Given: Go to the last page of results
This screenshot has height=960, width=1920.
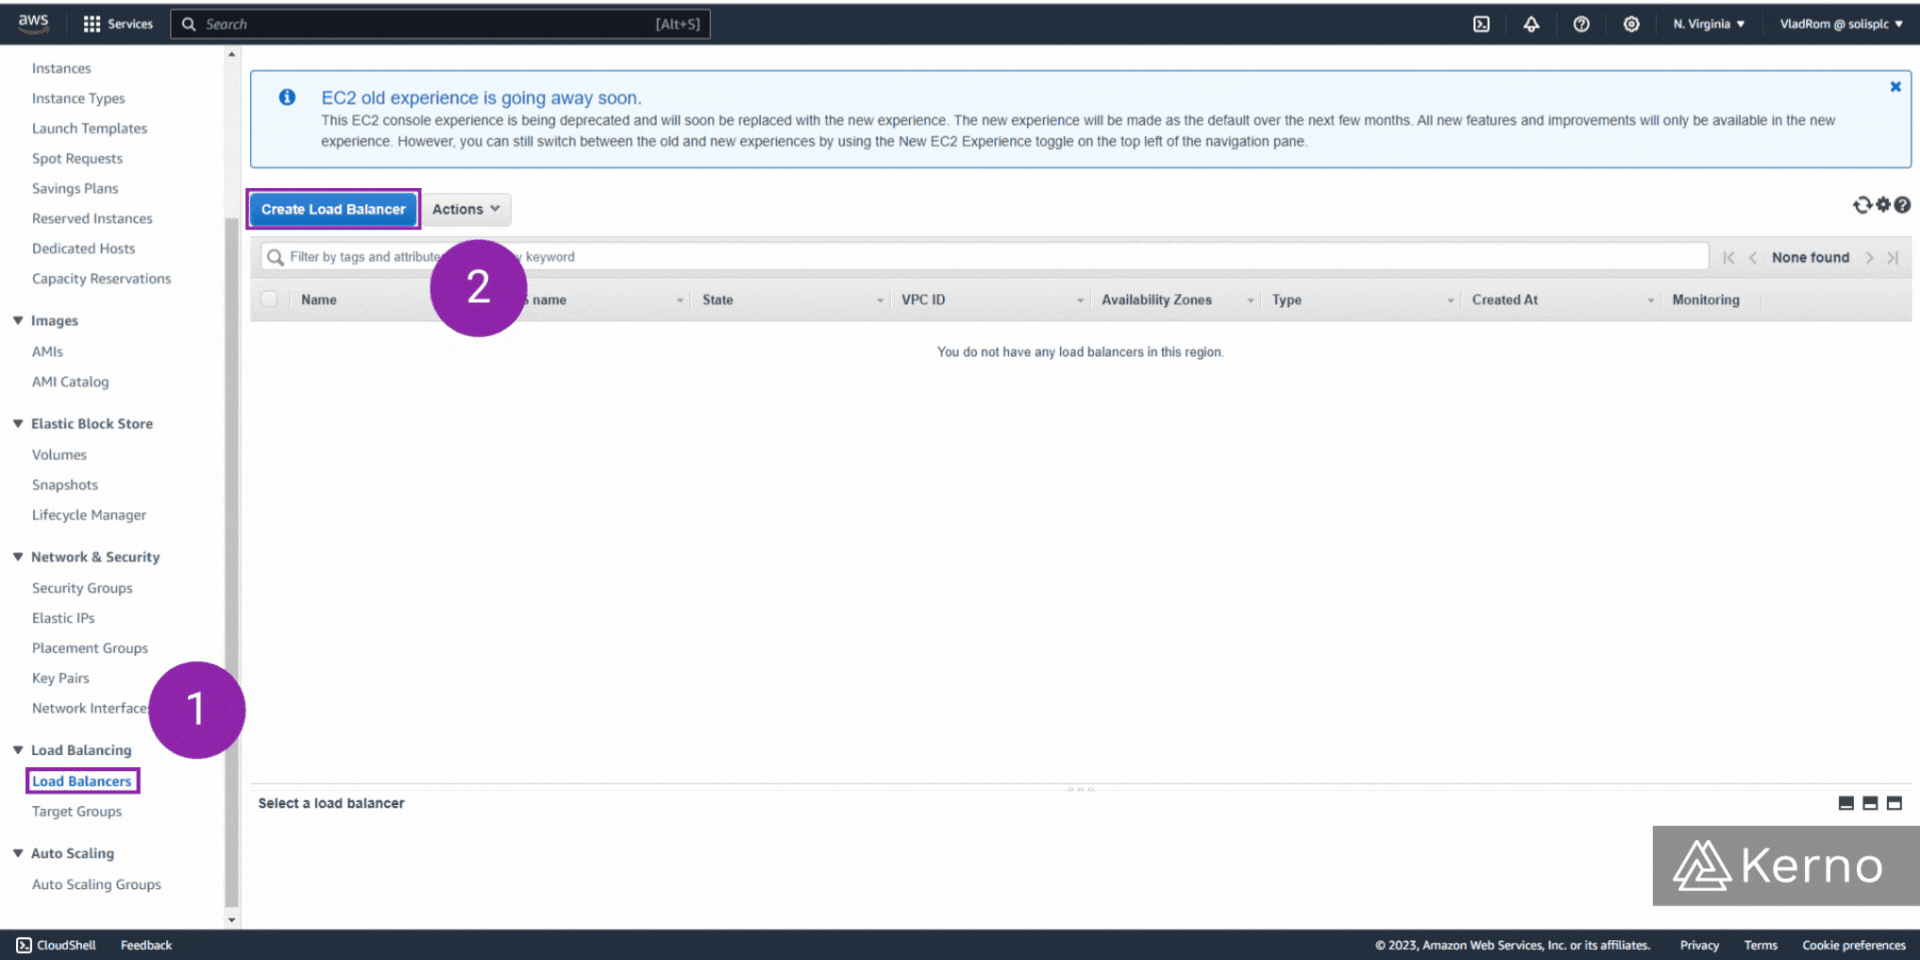Looking at the screenshot, I should [x=1892, y=258].
